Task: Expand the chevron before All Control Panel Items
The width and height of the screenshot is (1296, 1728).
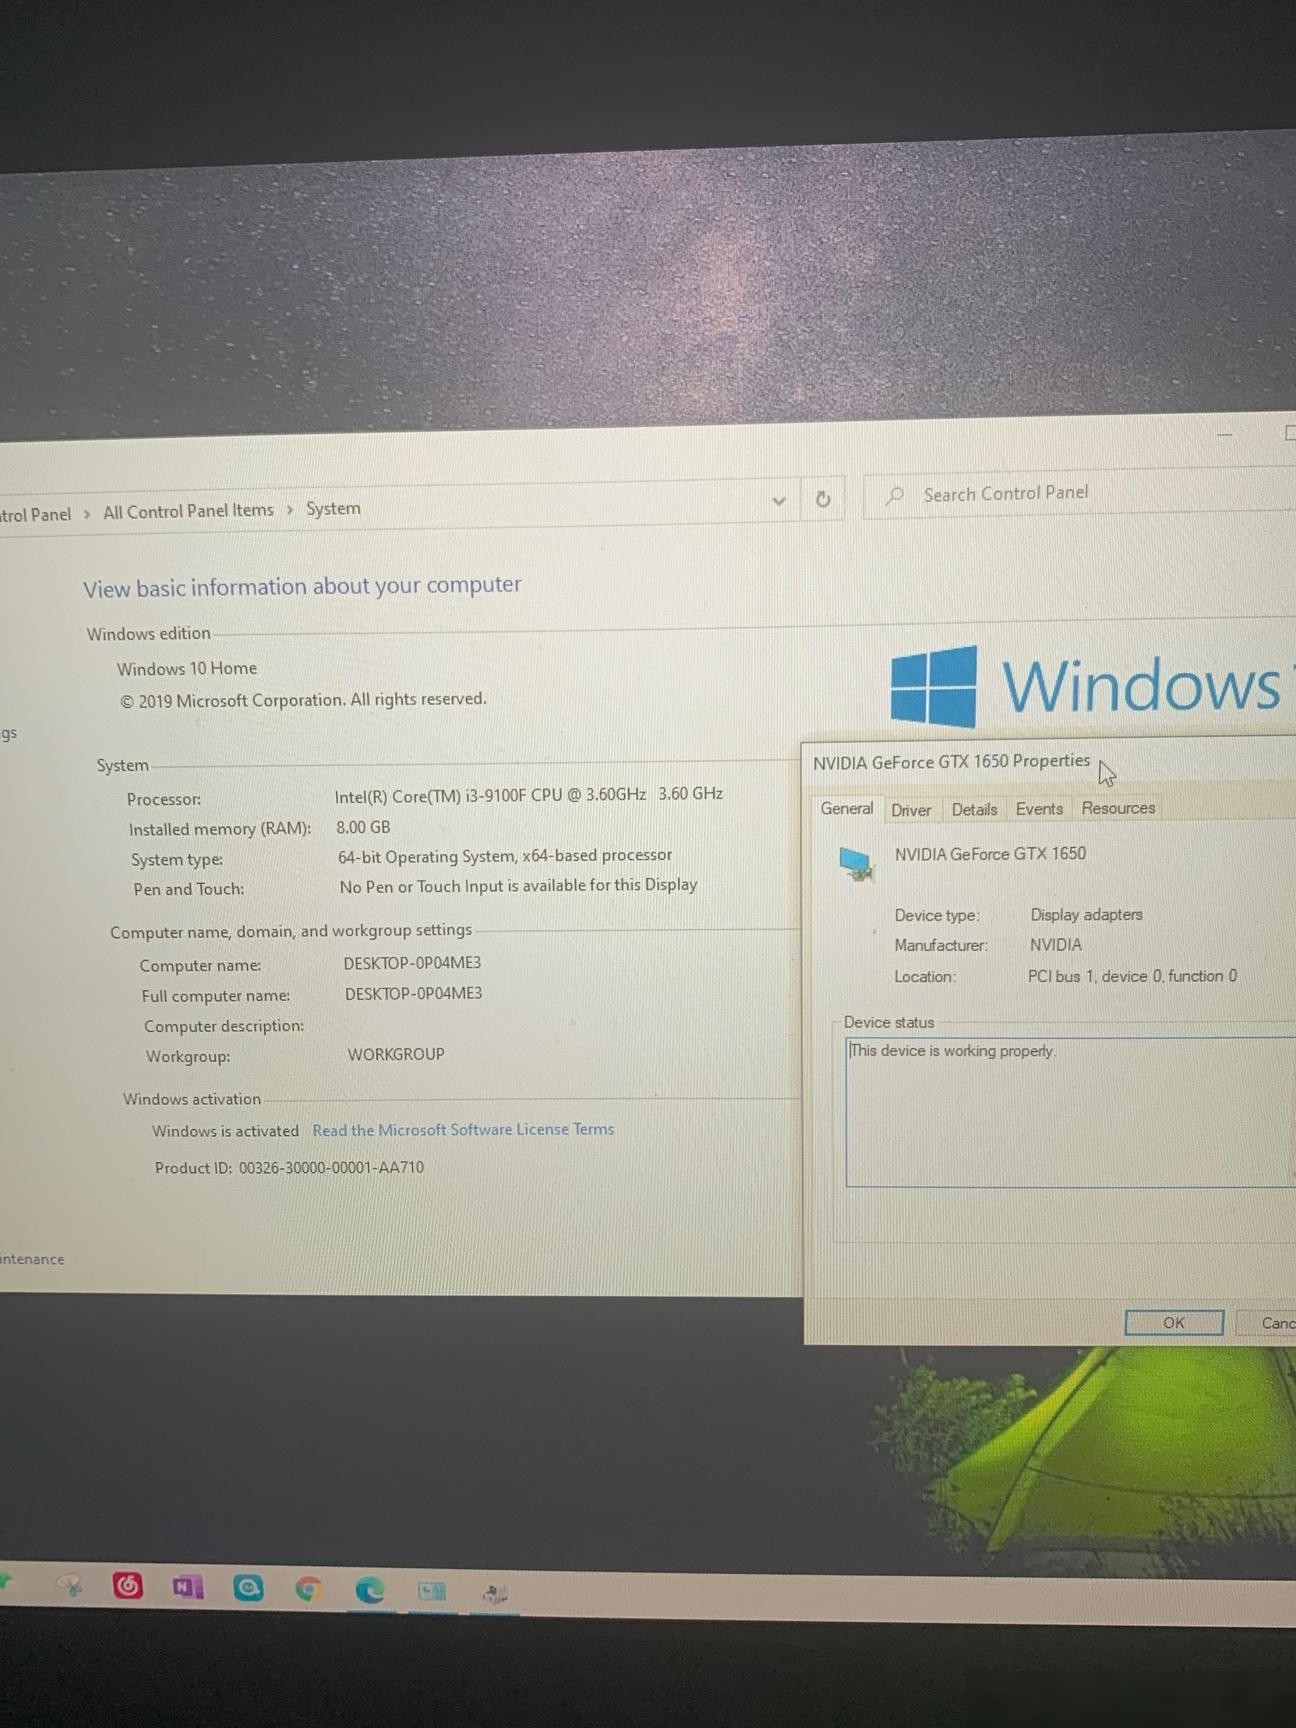Action: 87,513
